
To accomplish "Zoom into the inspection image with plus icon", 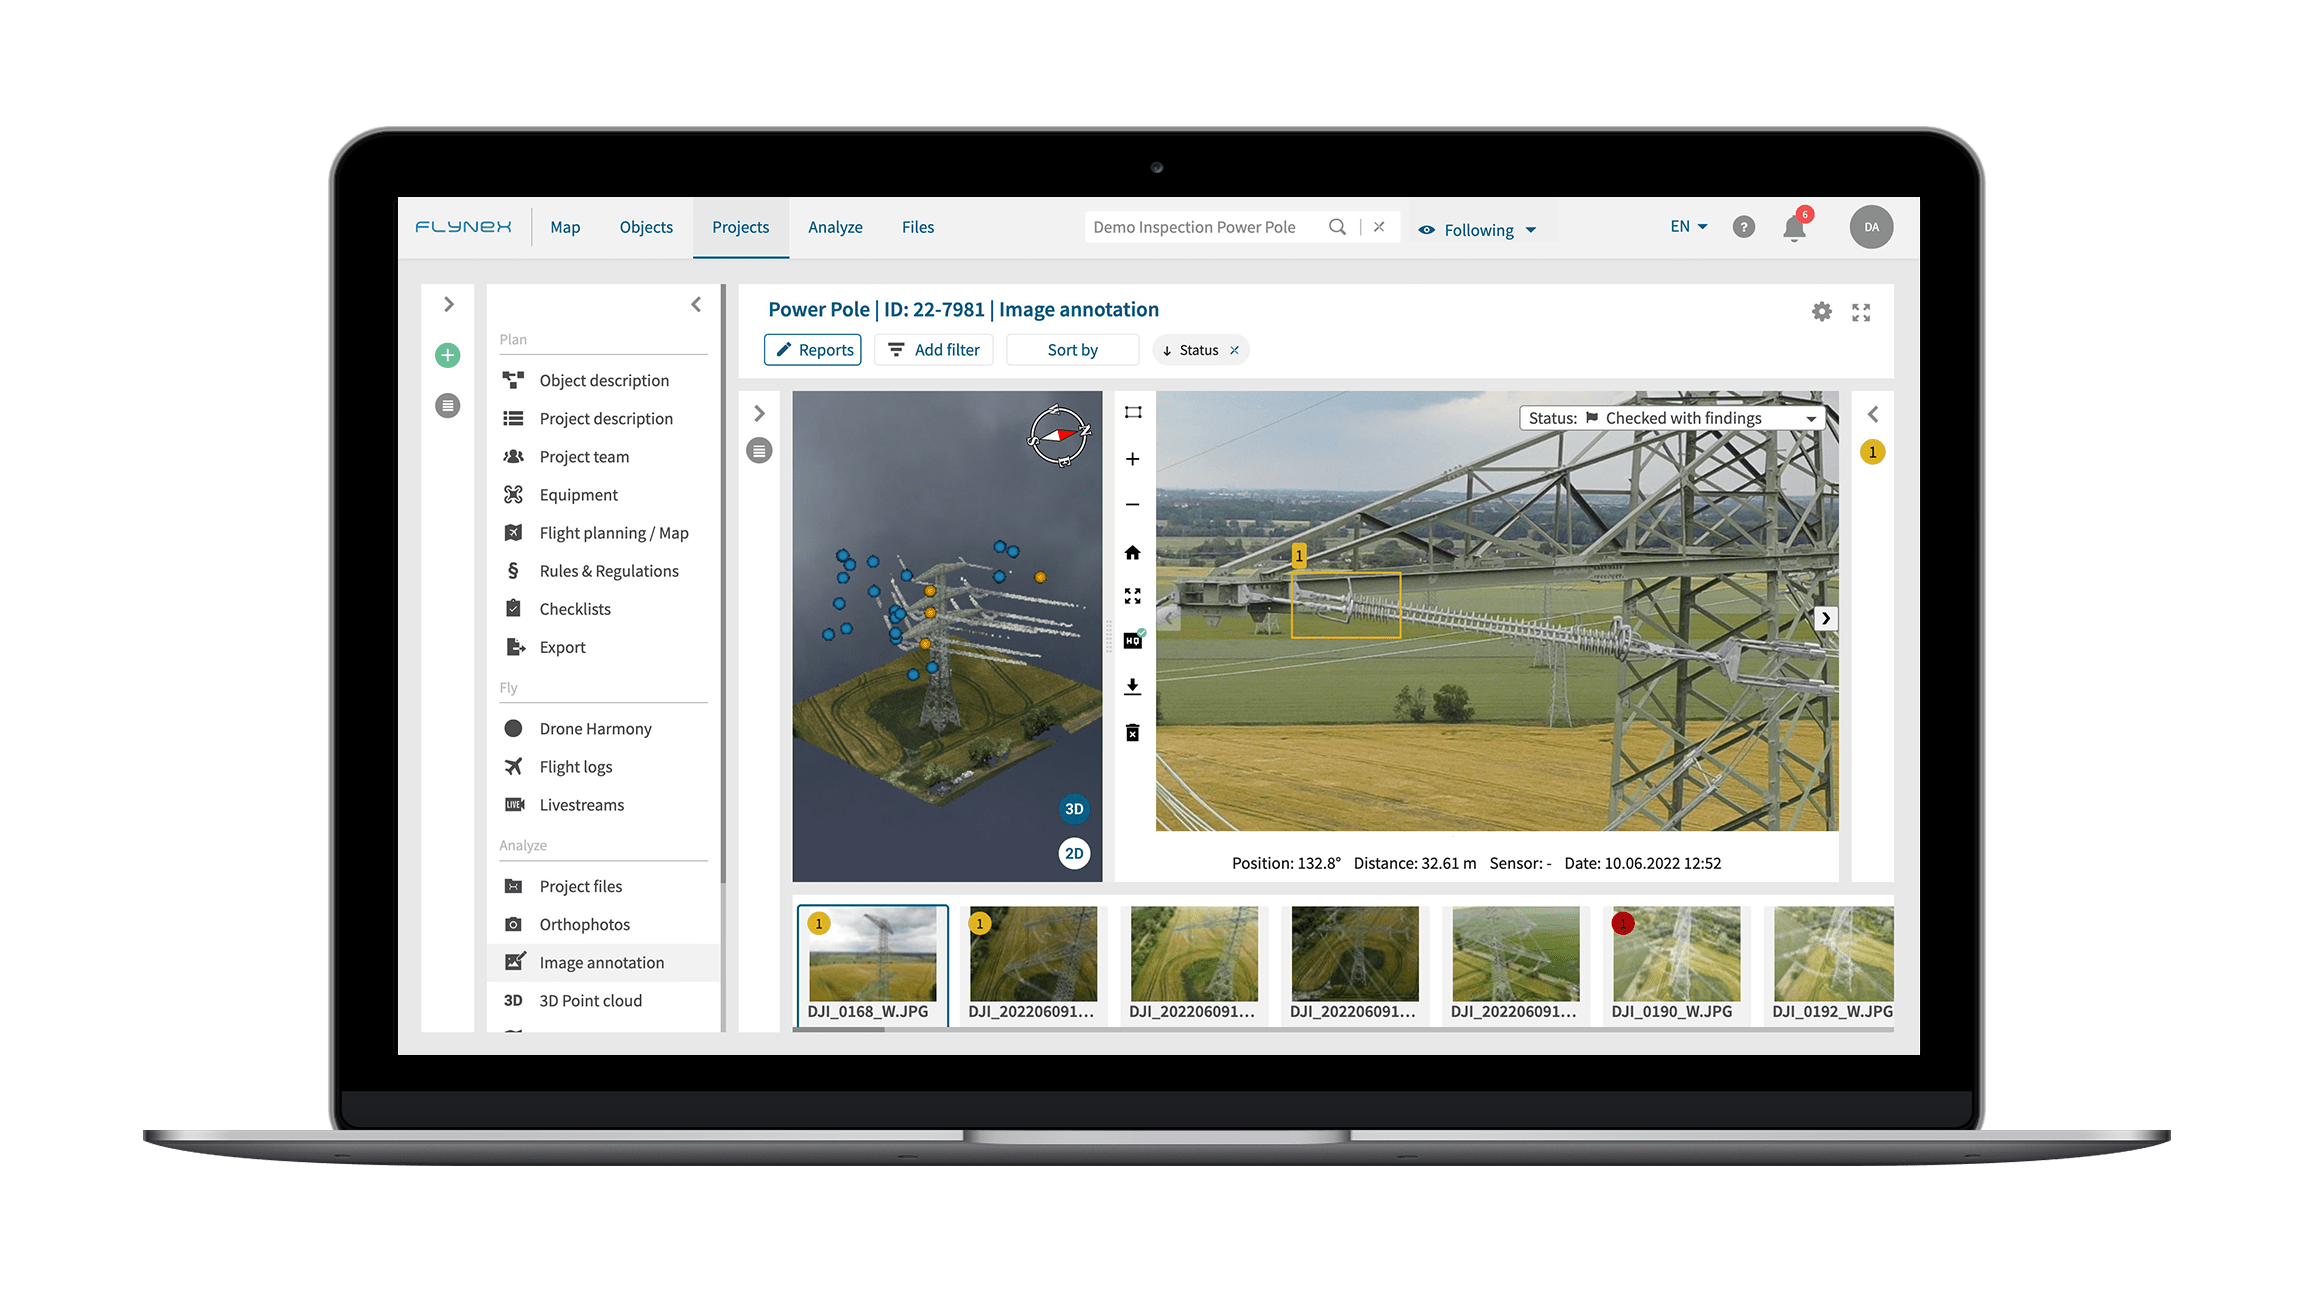I will coord(1132,459).
